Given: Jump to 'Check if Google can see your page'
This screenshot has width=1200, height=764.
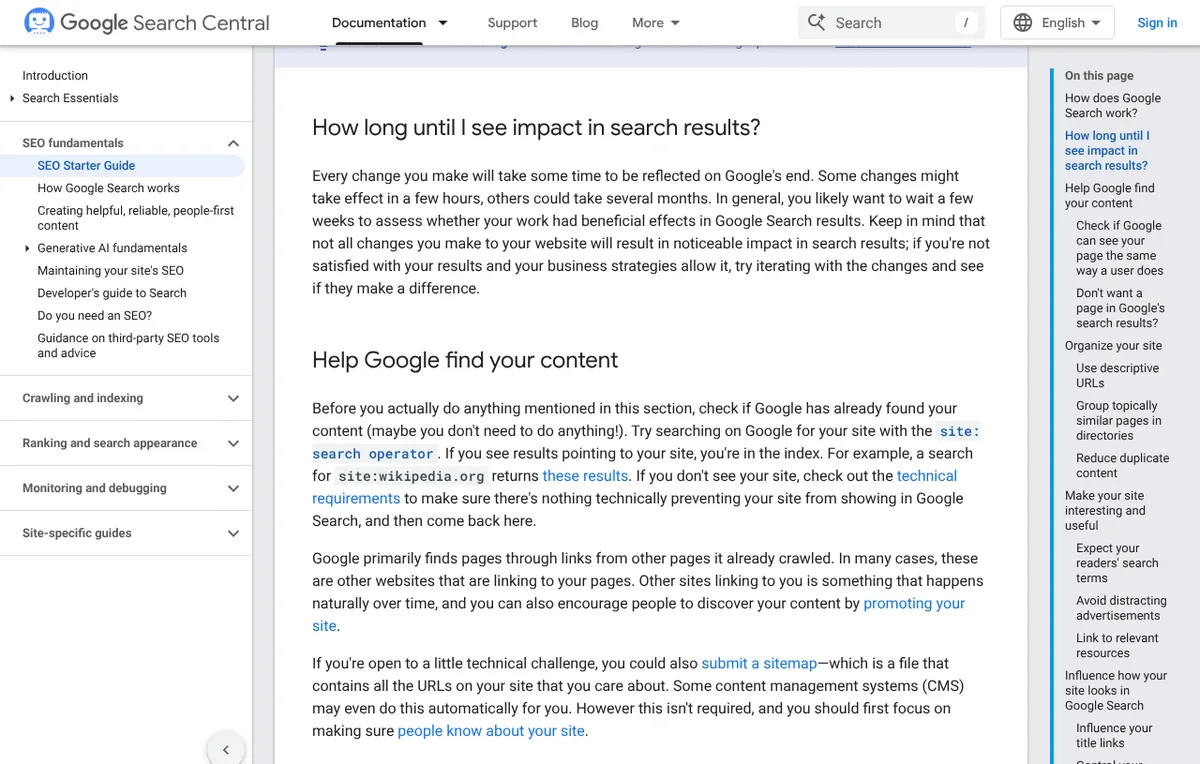Looking at the screenshot, I should [1120, 248].
